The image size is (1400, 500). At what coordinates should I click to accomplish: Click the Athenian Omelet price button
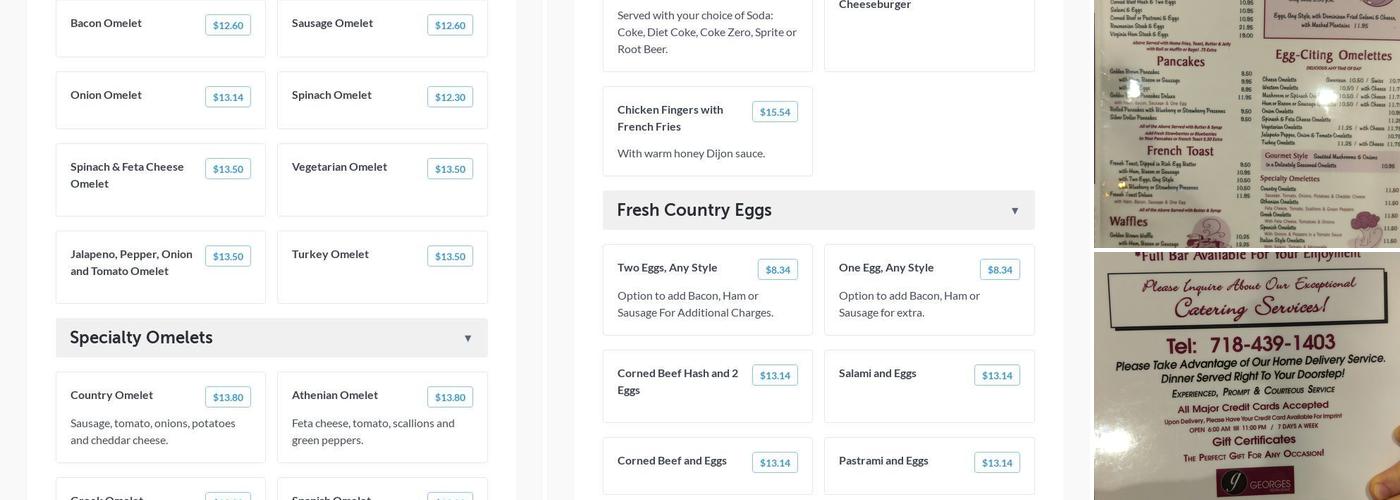coord(450,397)
